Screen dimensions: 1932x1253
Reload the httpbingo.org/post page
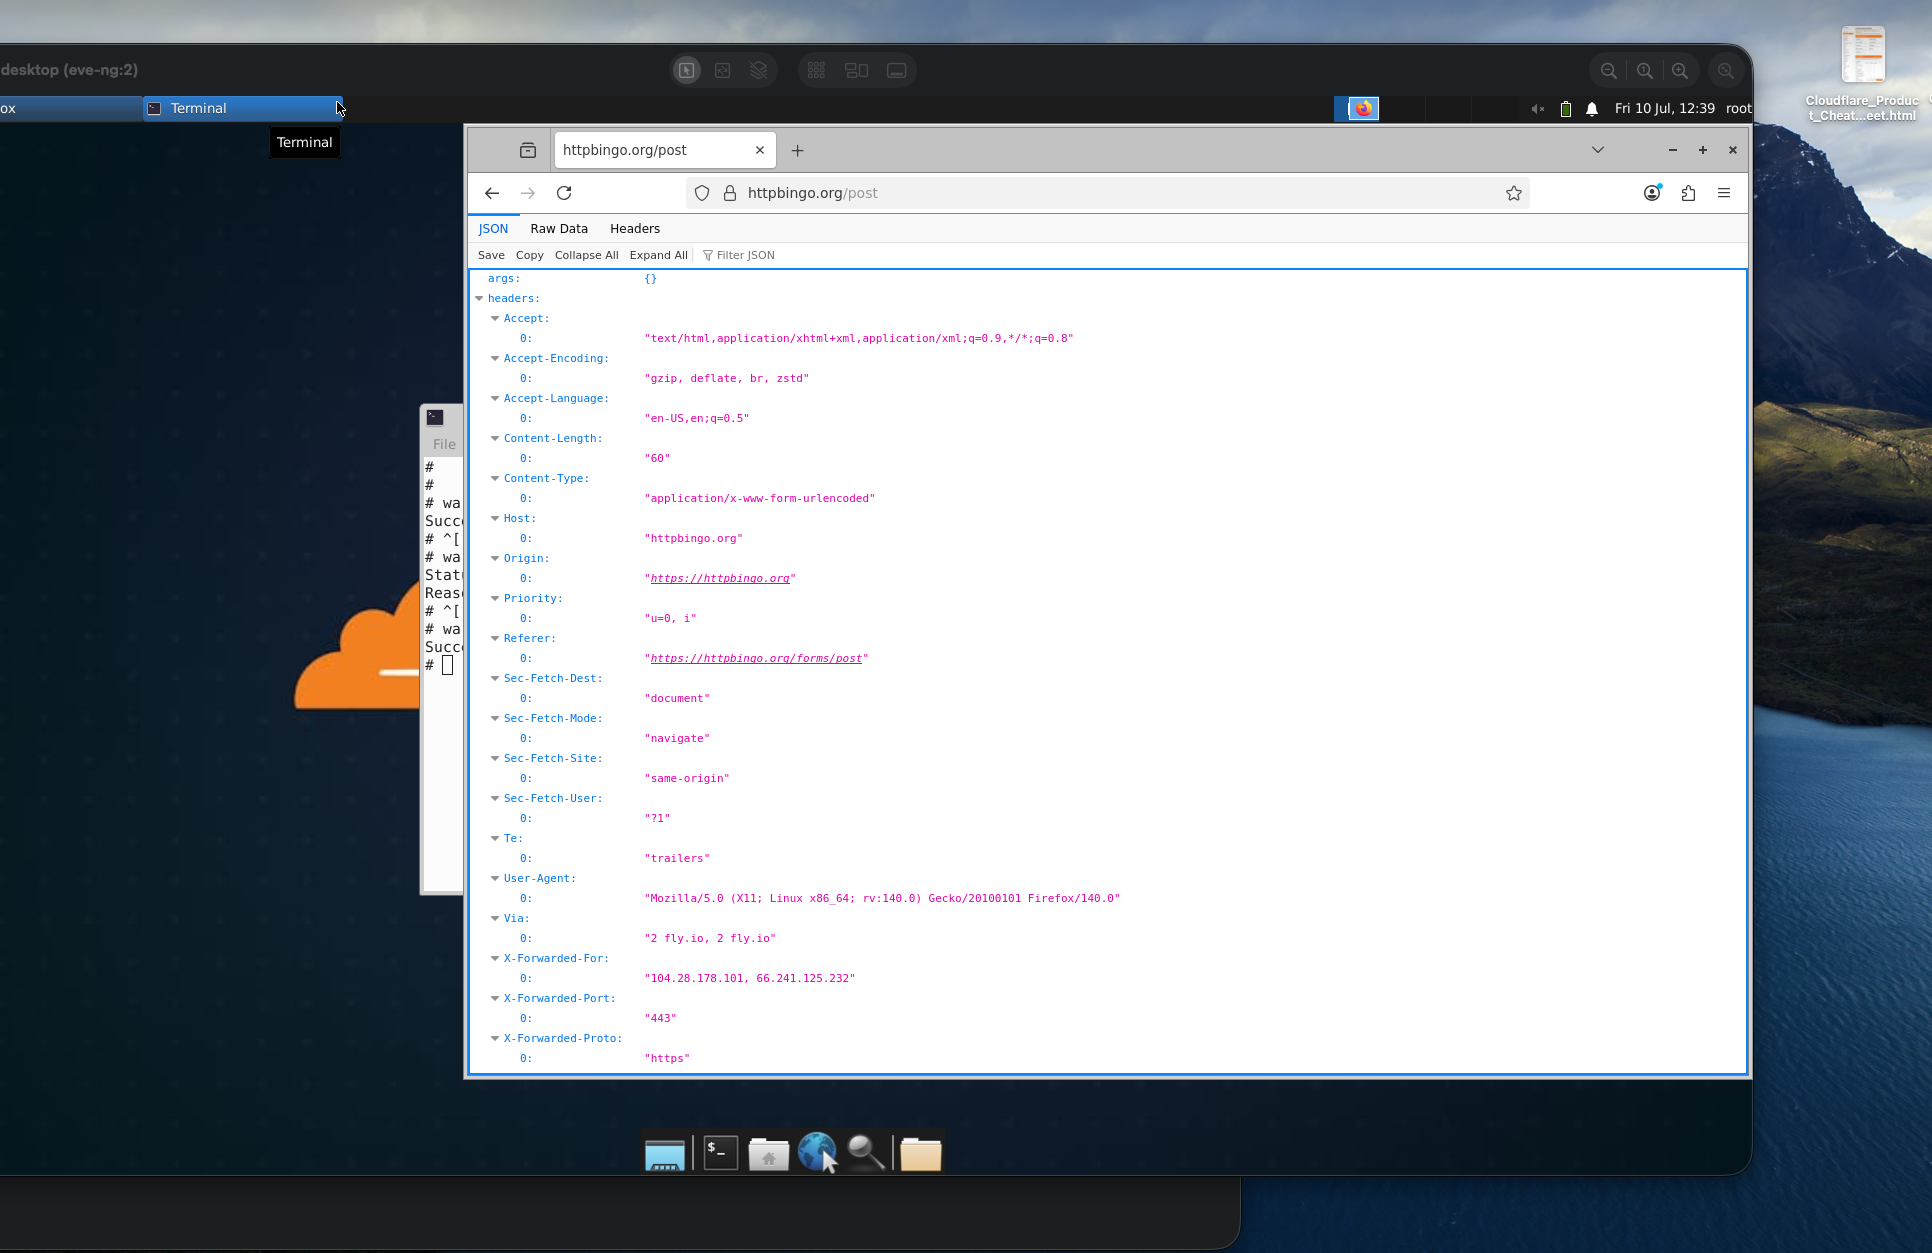coord(564,193)
